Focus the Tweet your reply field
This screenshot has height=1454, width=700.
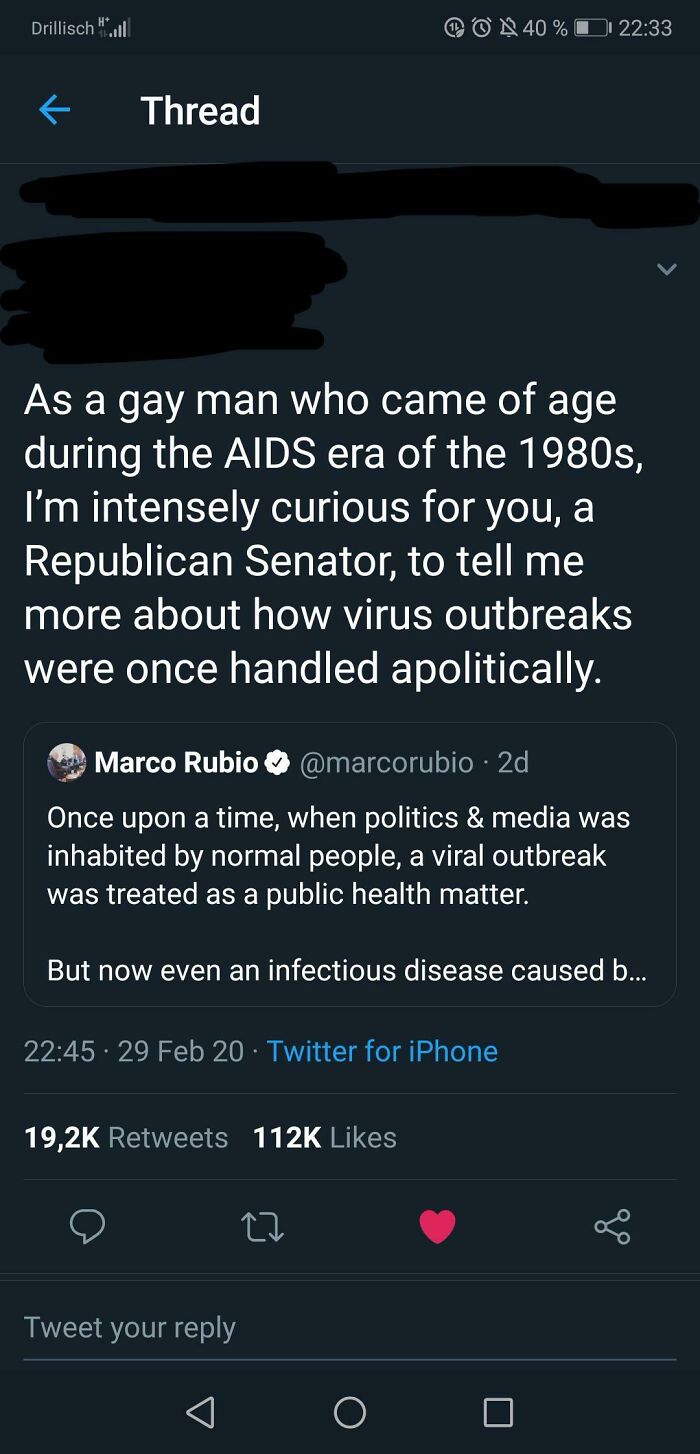[350, 1327]
